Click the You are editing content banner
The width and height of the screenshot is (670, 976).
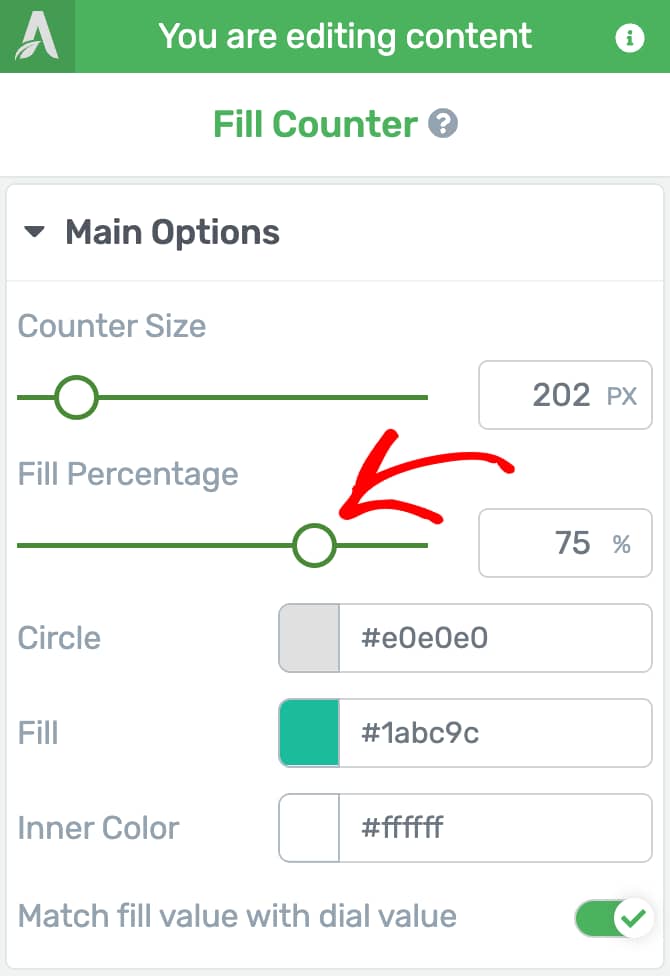click(x=345, y=36)
